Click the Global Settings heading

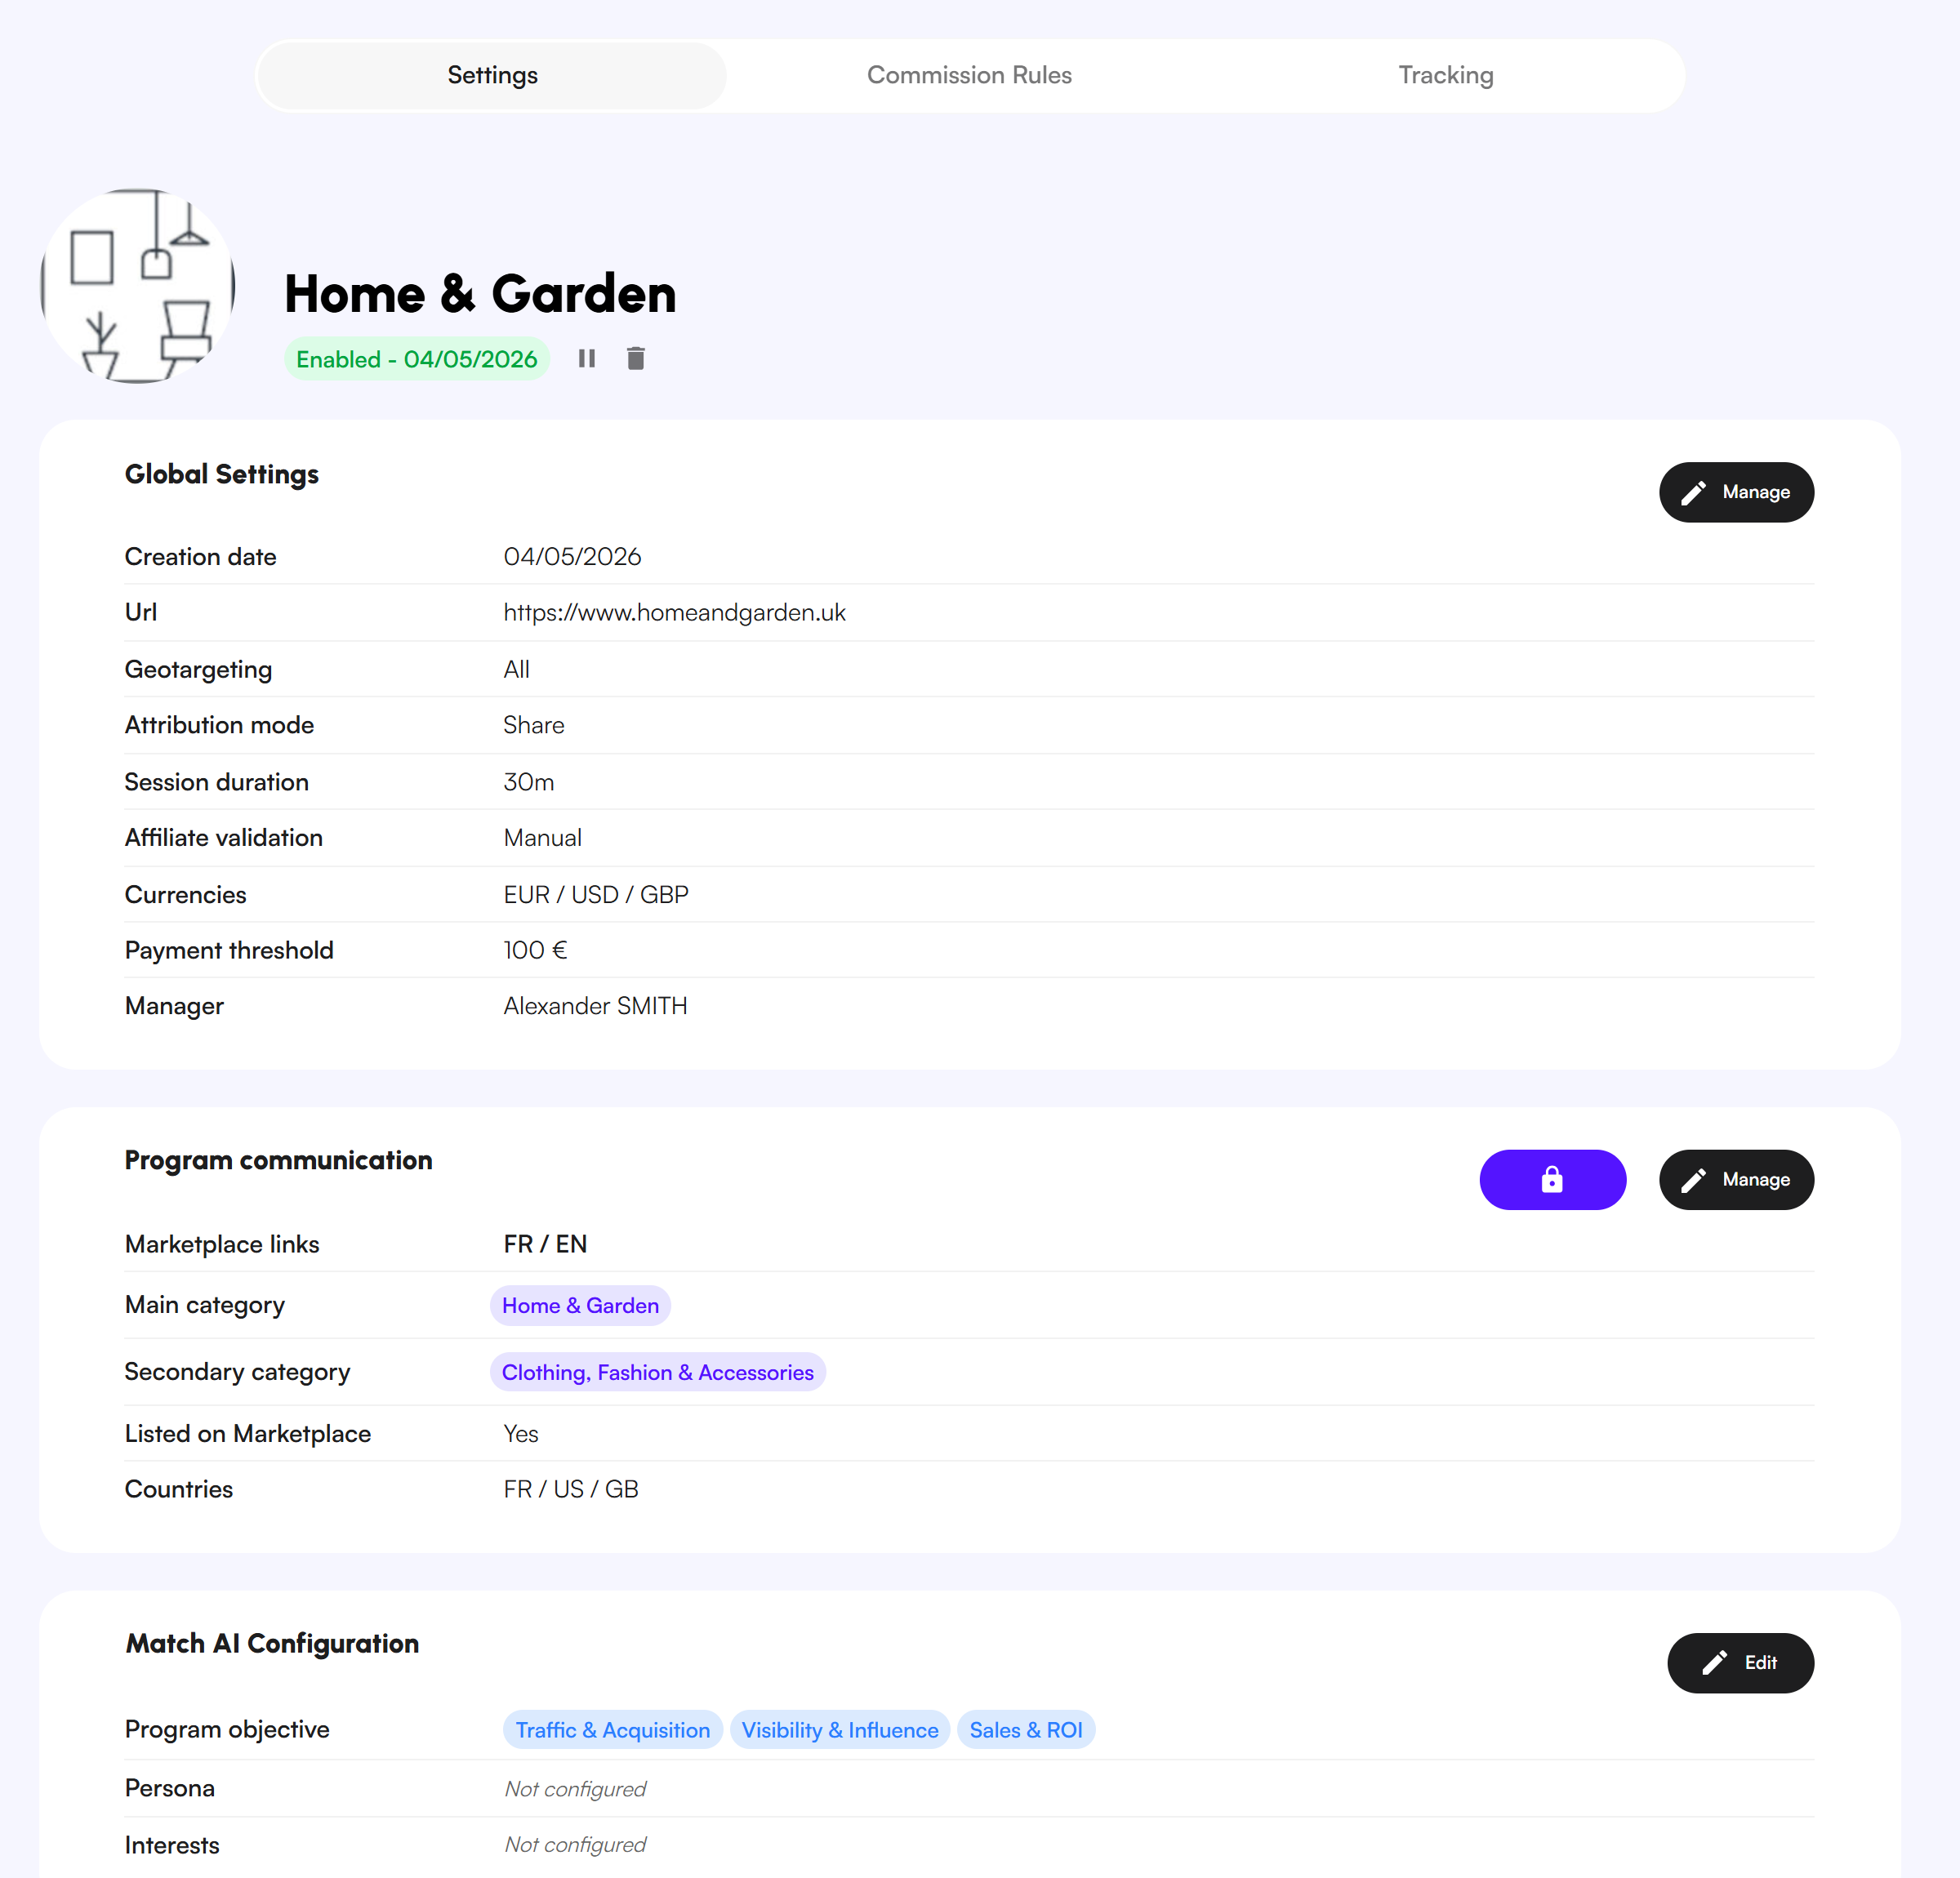click(222, 474)
